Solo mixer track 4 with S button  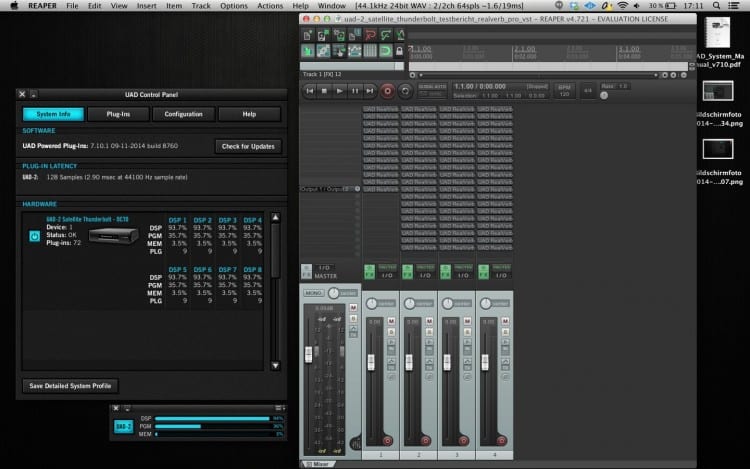[506, 332]
